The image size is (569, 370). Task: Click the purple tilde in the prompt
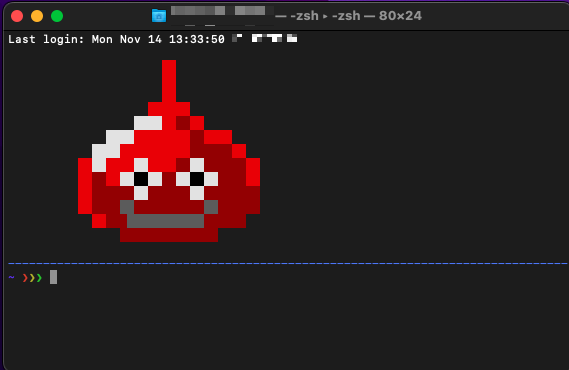coord(12,277)
